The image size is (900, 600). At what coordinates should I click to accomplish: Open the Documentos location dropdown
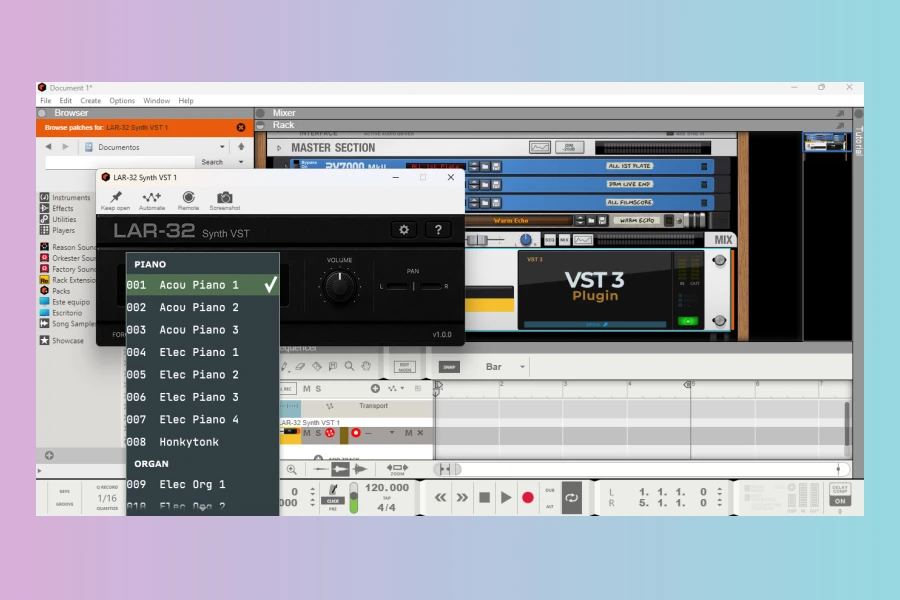click(222, 147)
